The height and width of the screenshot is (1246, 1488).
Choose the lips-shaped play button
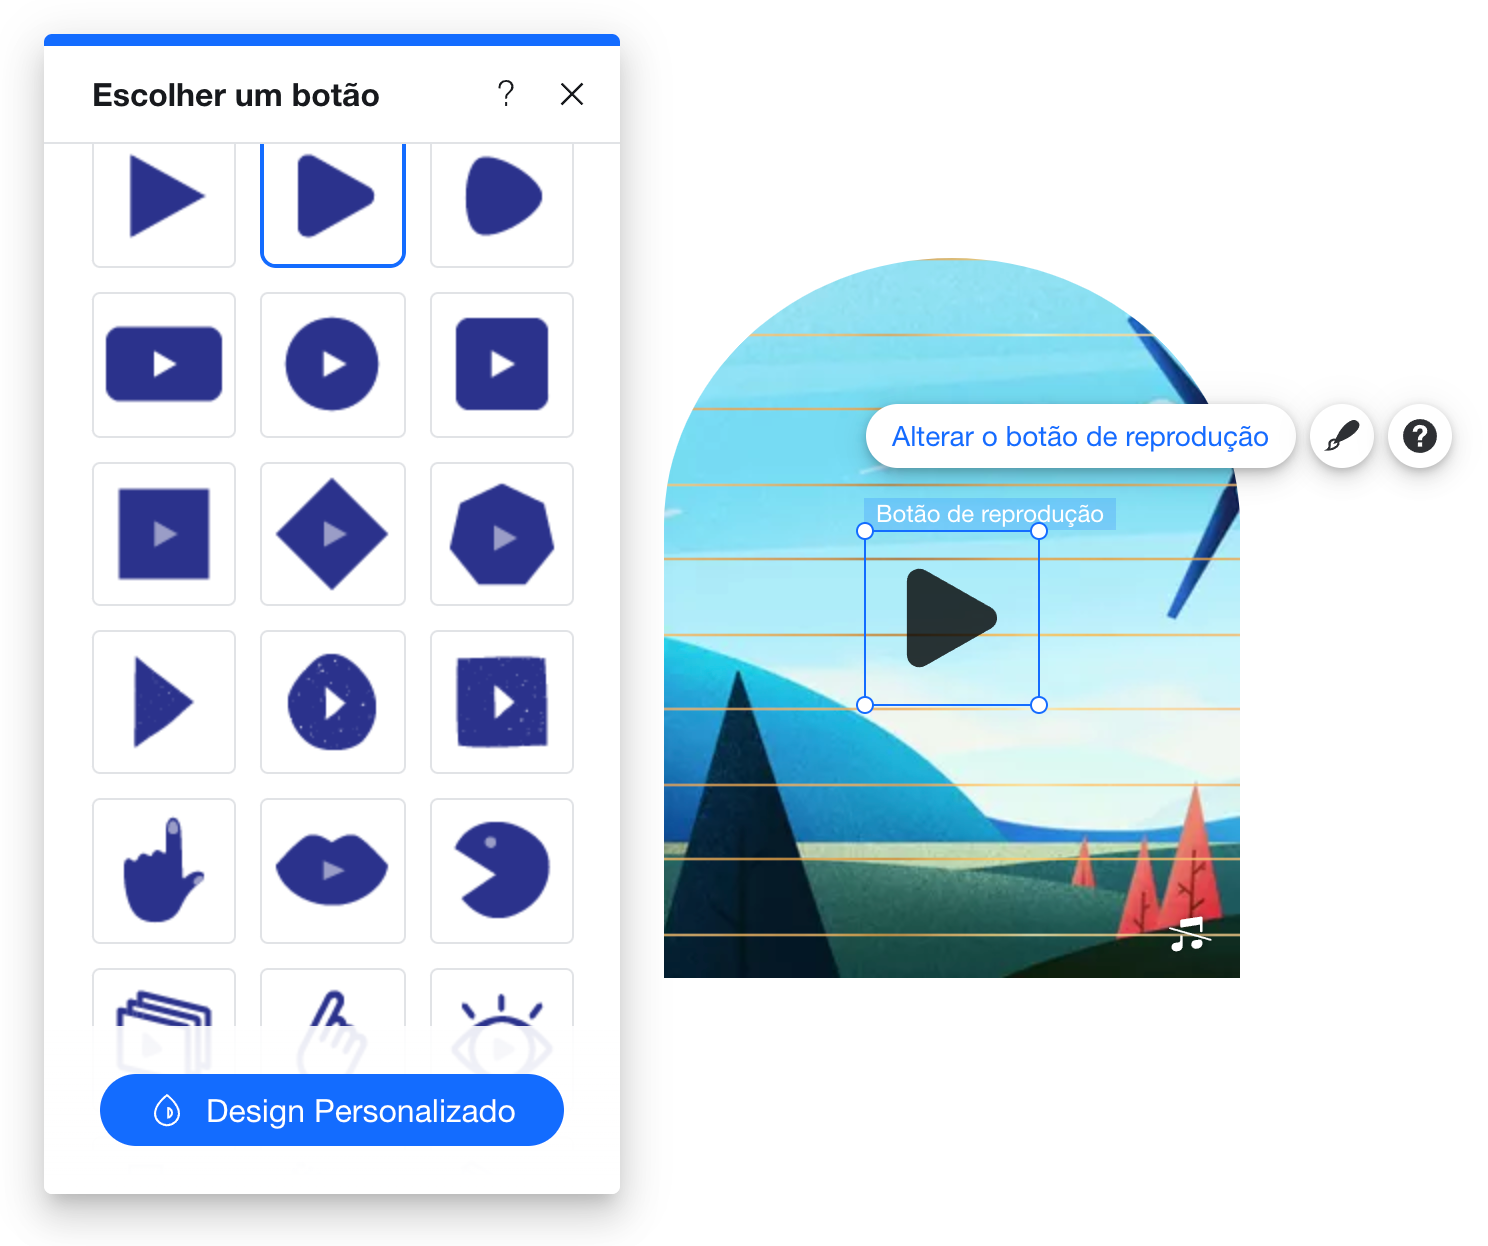(332, 870)
